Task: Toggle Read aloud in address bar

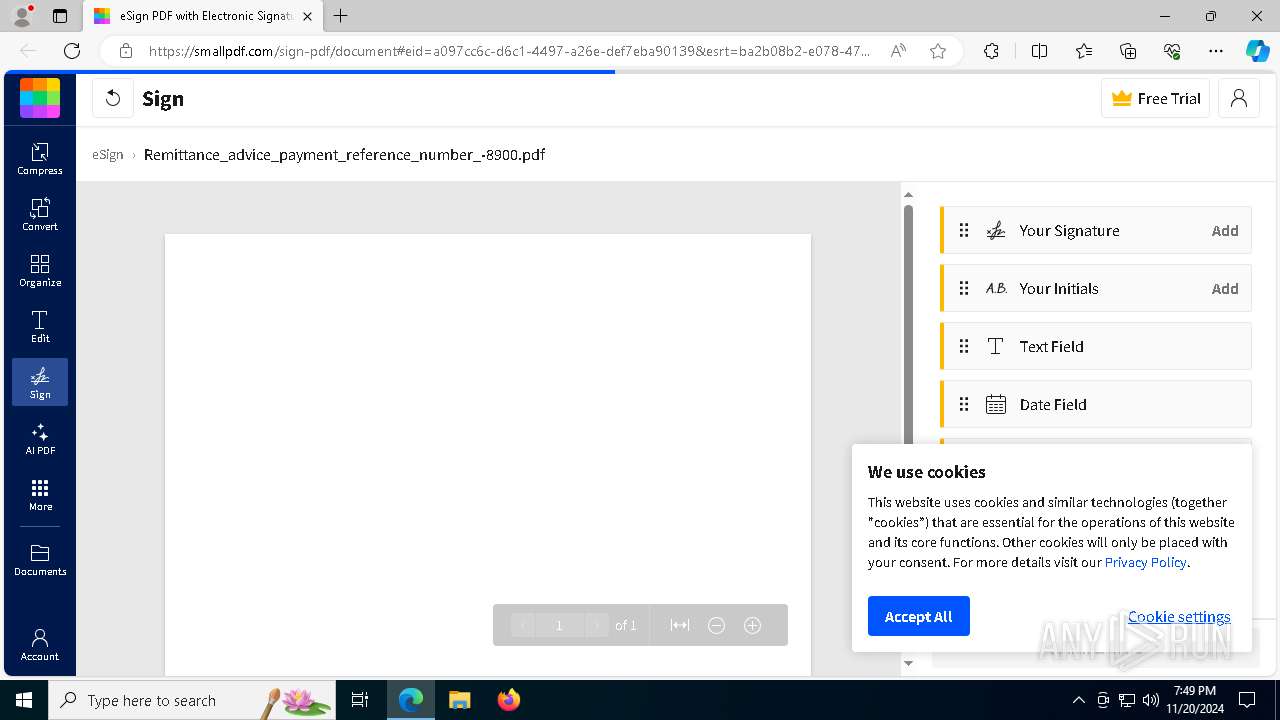Action: click(898, 51)
